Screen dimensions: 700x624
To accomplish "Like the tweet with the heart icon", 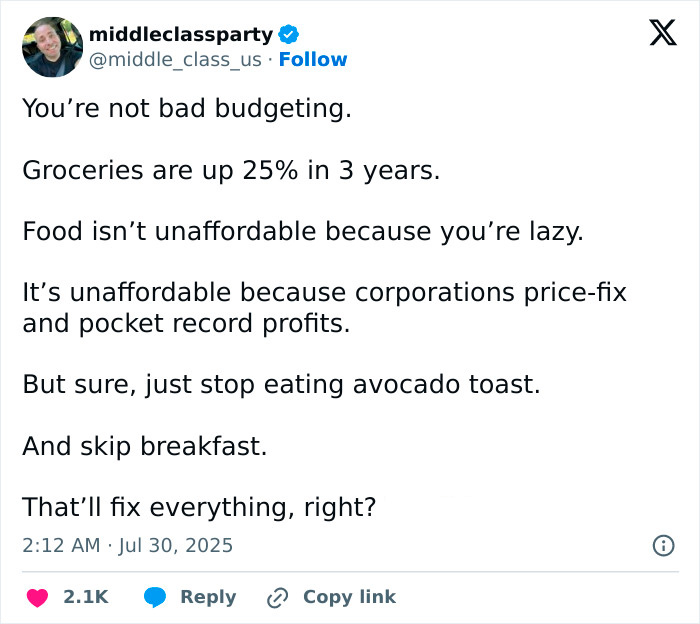I will (37, 597).
